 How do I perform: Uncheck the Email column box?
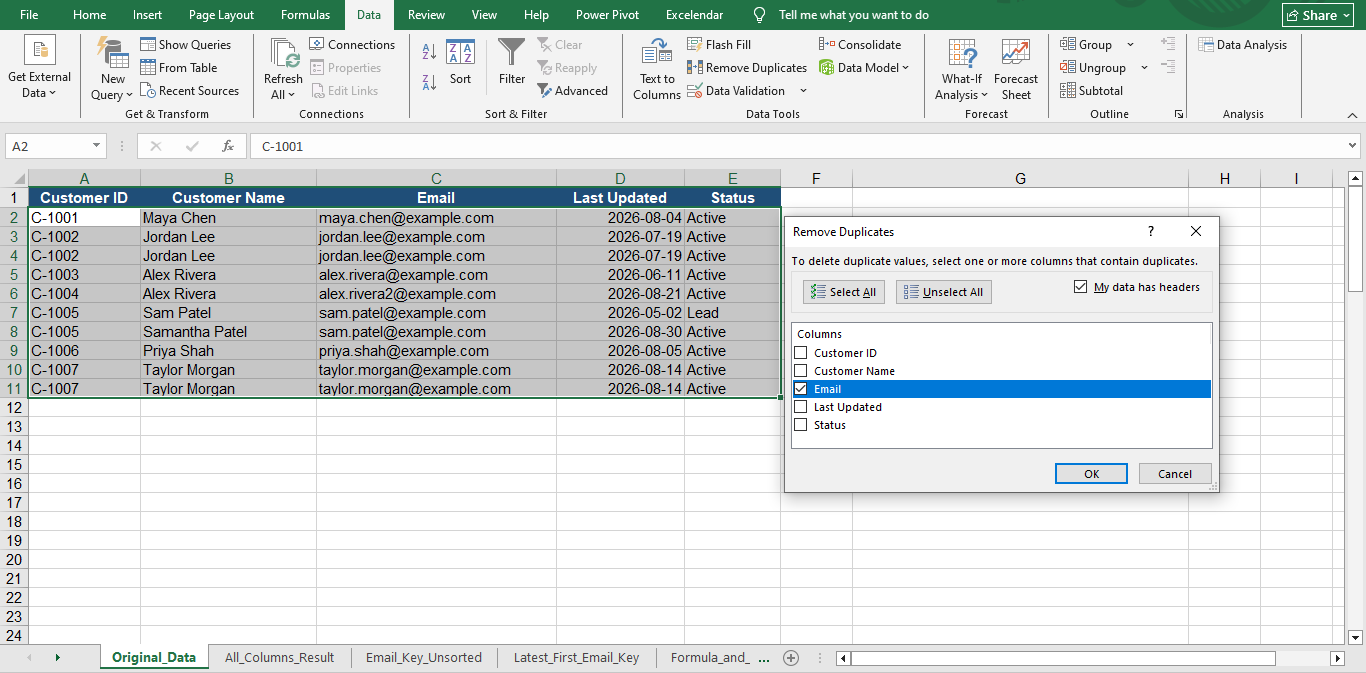tap(800, 389)
